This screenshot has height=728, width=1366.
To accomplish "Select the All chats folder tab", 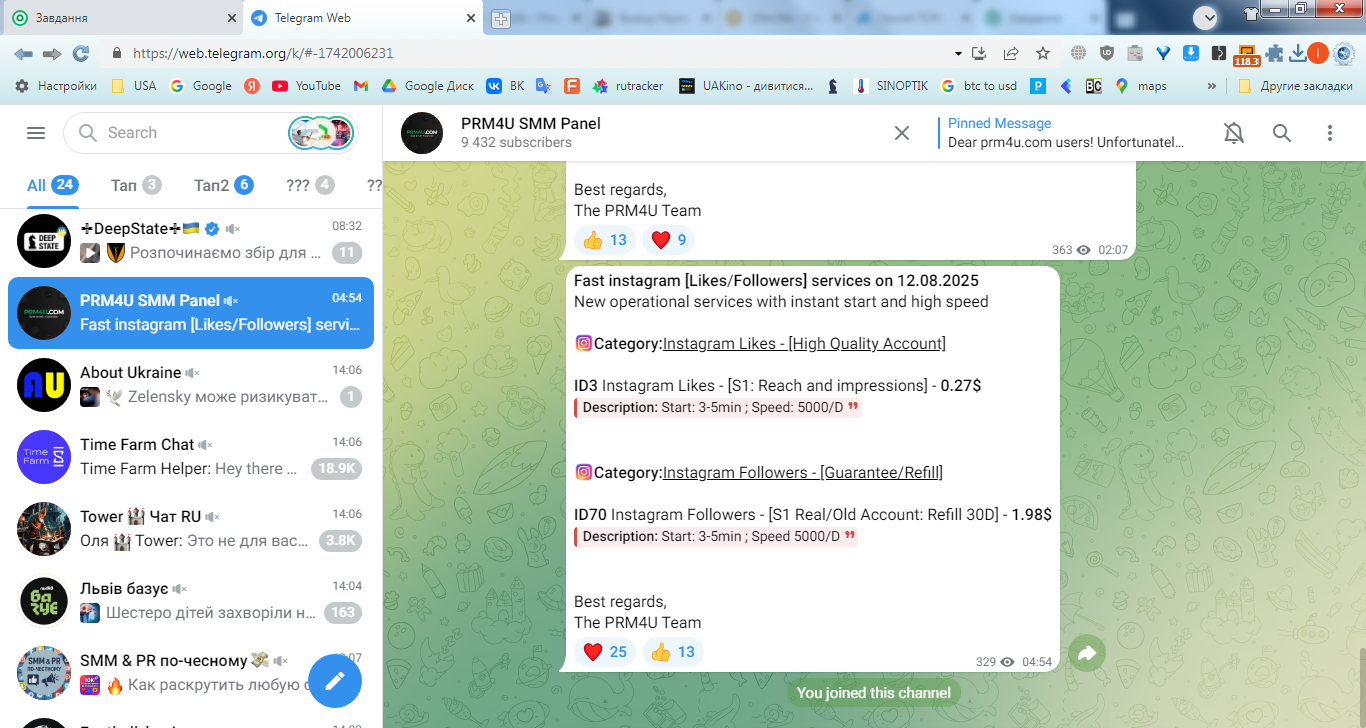I will (x=53, y=185).
